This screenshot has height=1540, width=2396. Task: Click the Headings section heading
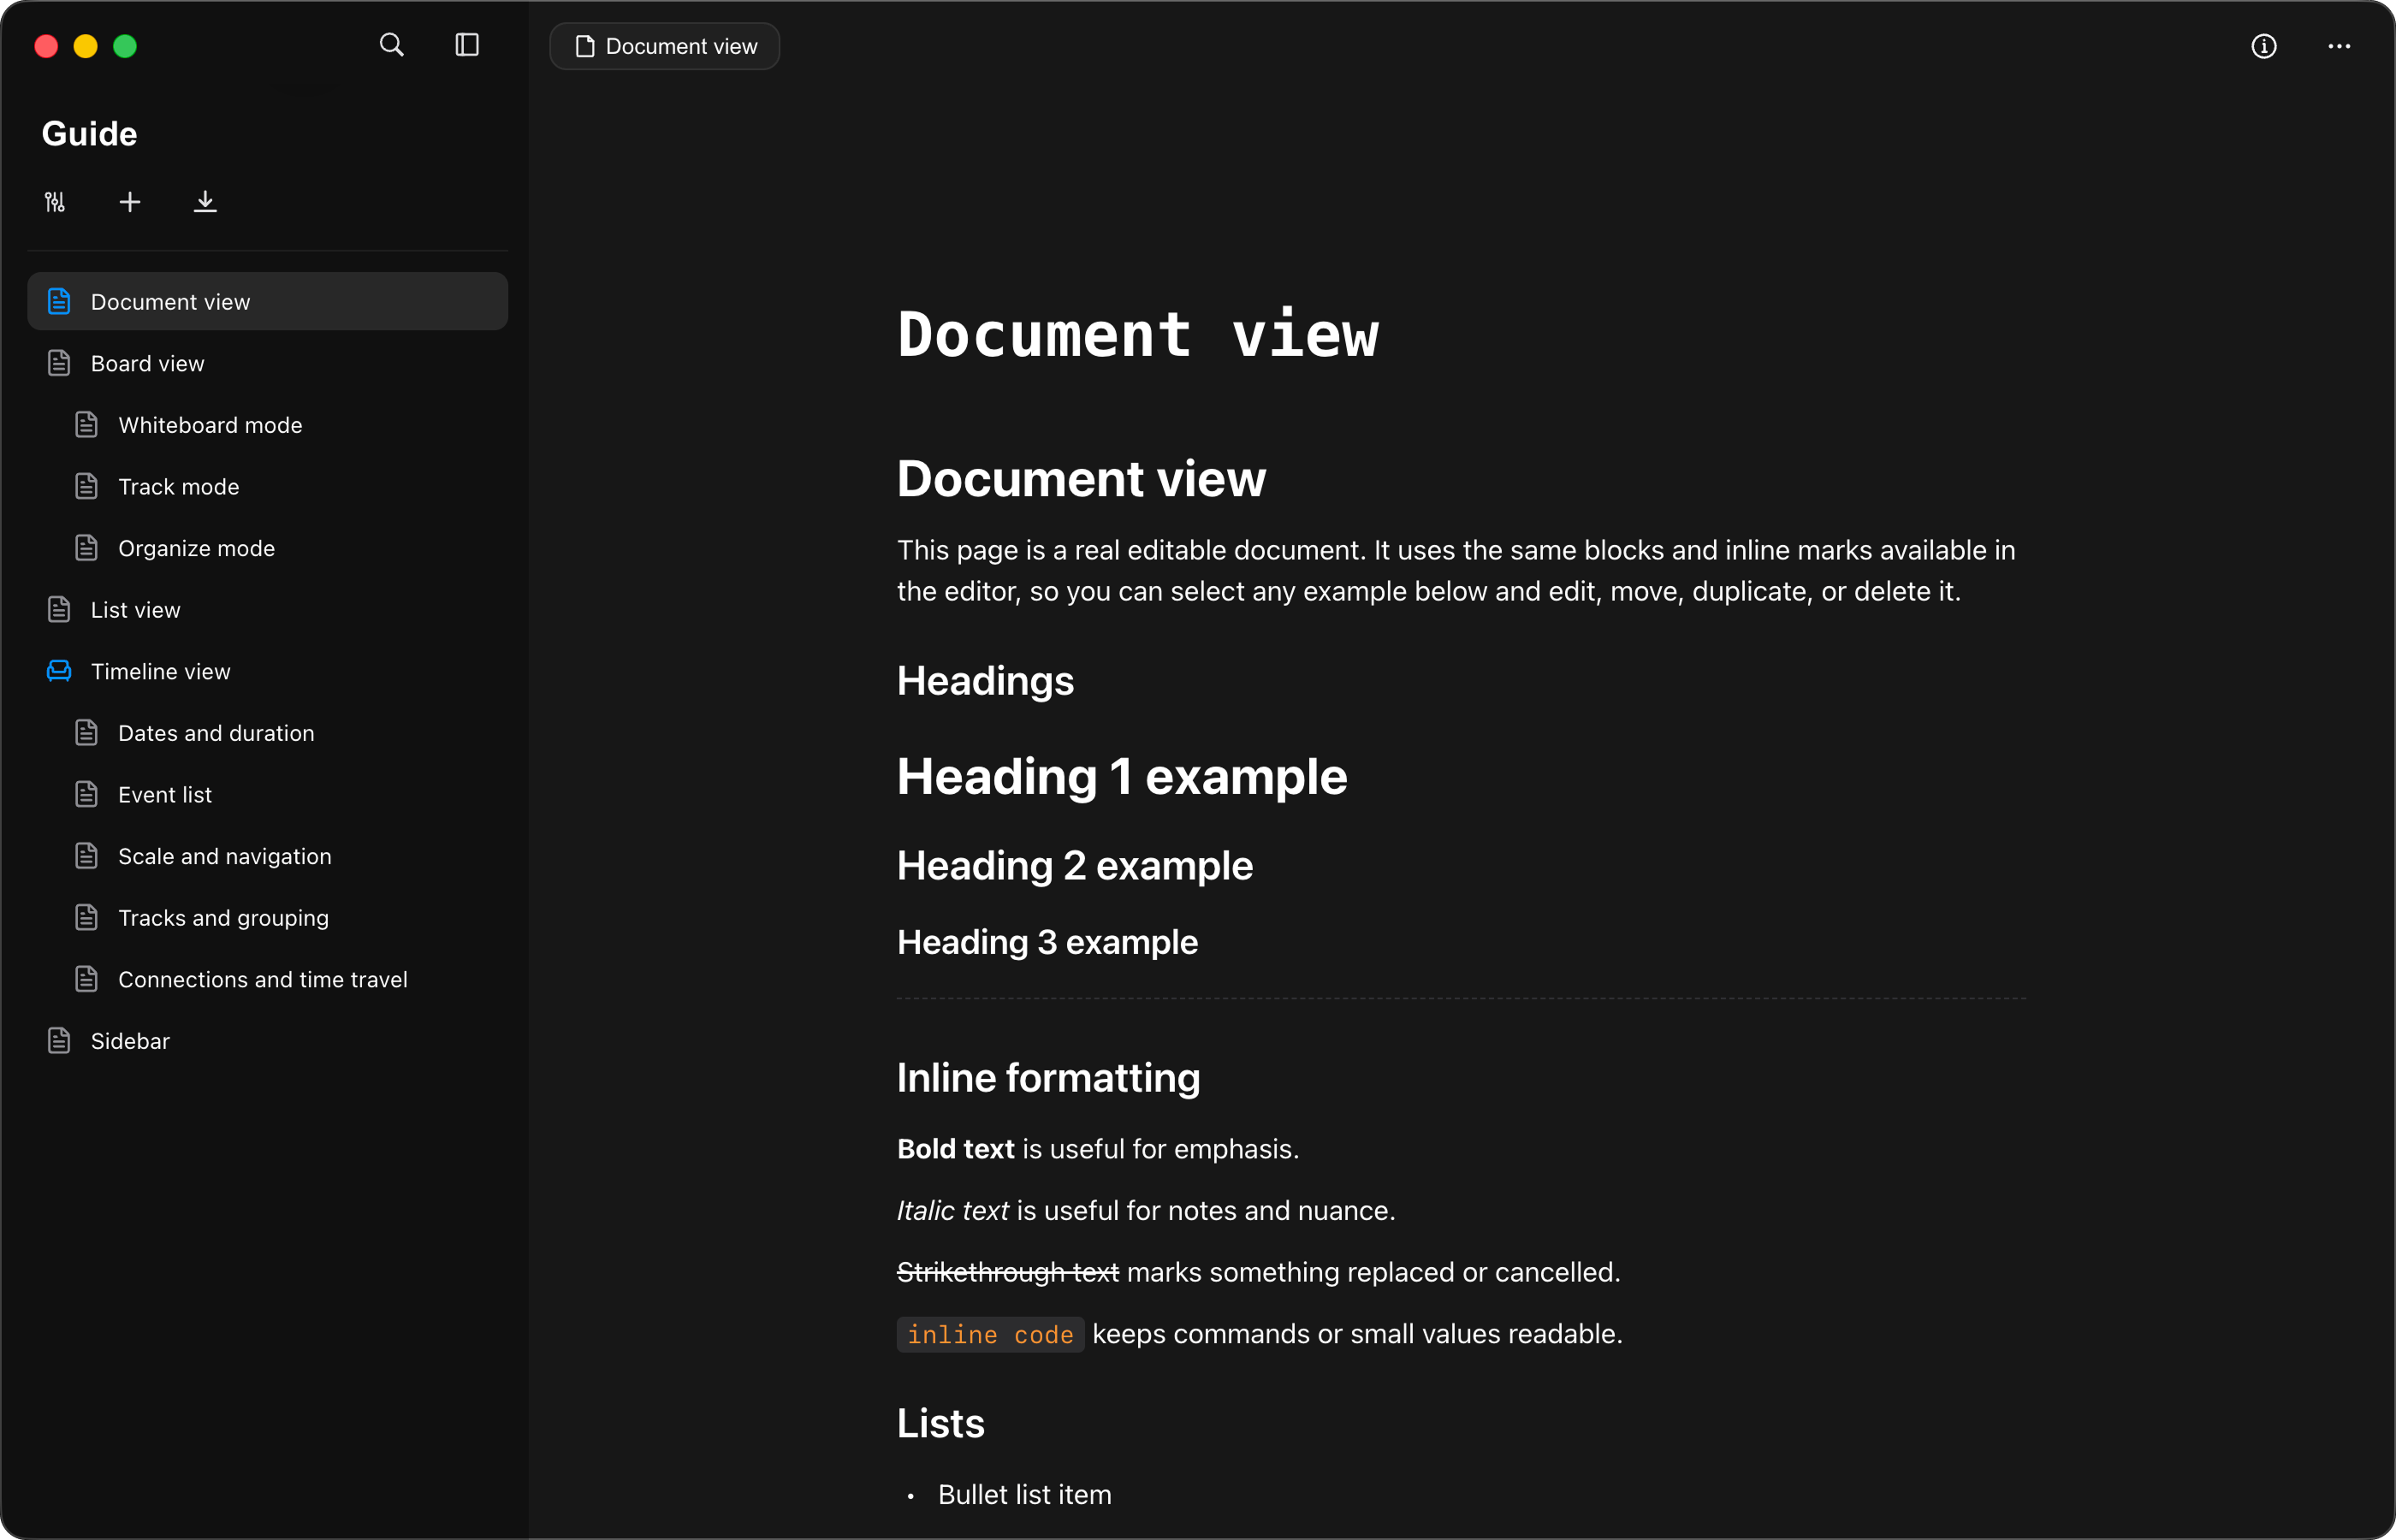point(985,681)
